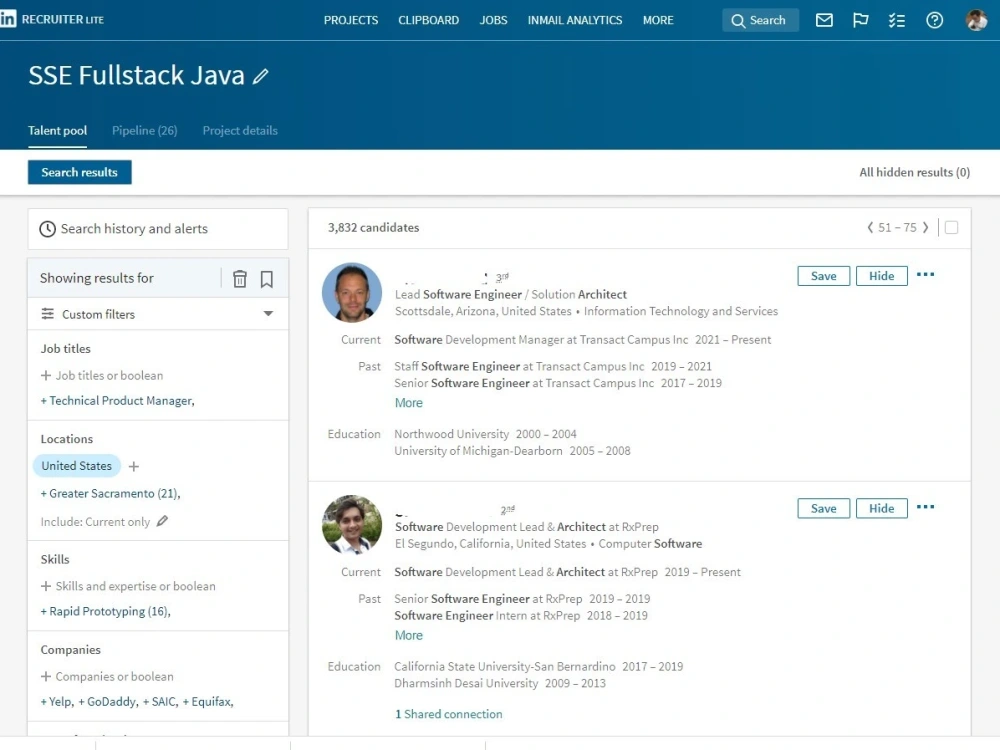The height and width of the screenshot is (750, 1000).
Task: Click the top Search field
Action: click(760, 20)
